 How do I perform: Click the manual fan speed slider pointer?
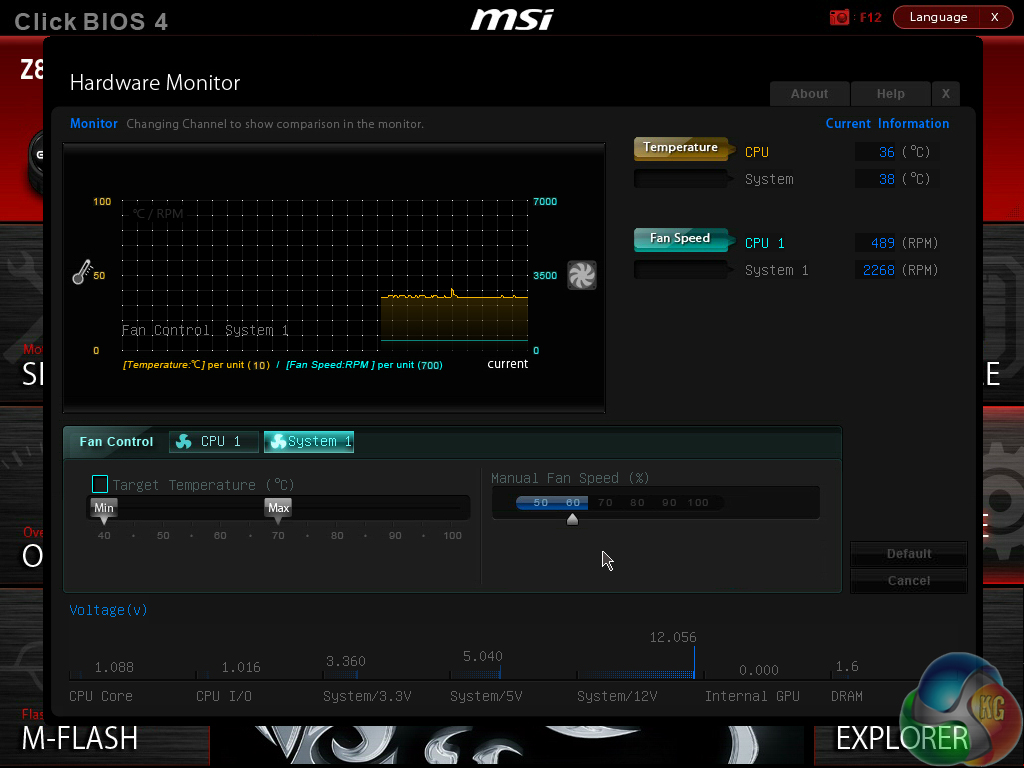[572, 519]
